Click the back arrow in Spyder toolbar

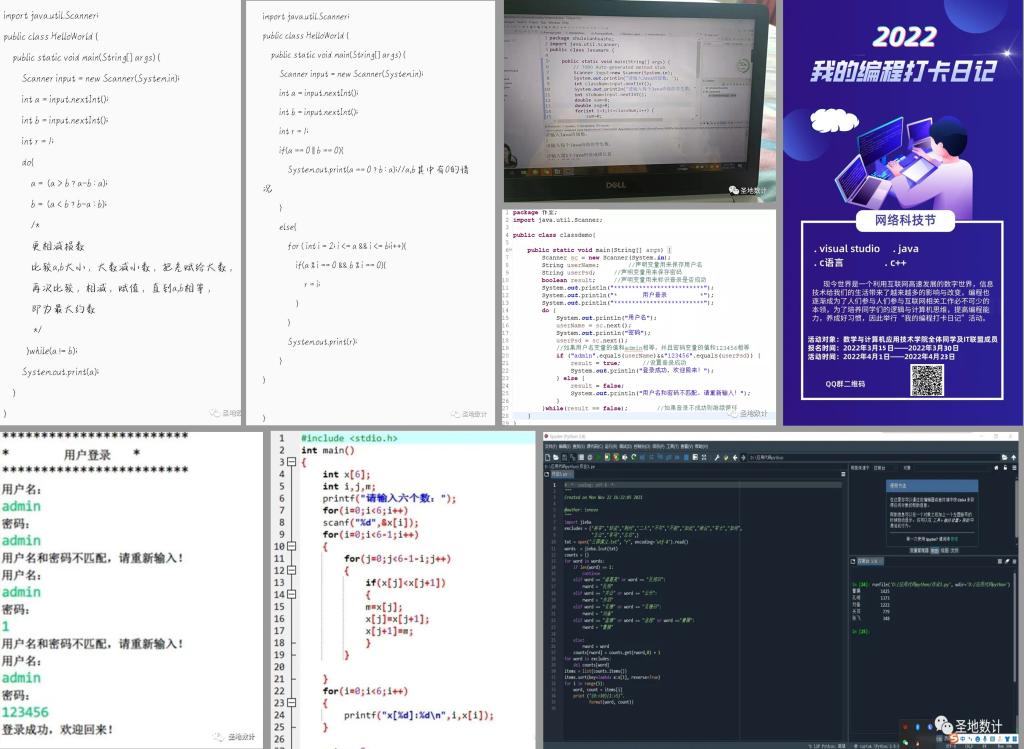[735, 458]
